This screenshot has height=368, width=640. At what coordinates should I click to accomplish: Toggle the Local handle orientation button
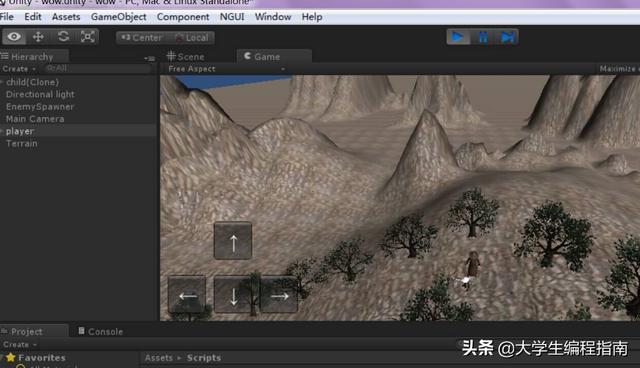click(191, 38)
